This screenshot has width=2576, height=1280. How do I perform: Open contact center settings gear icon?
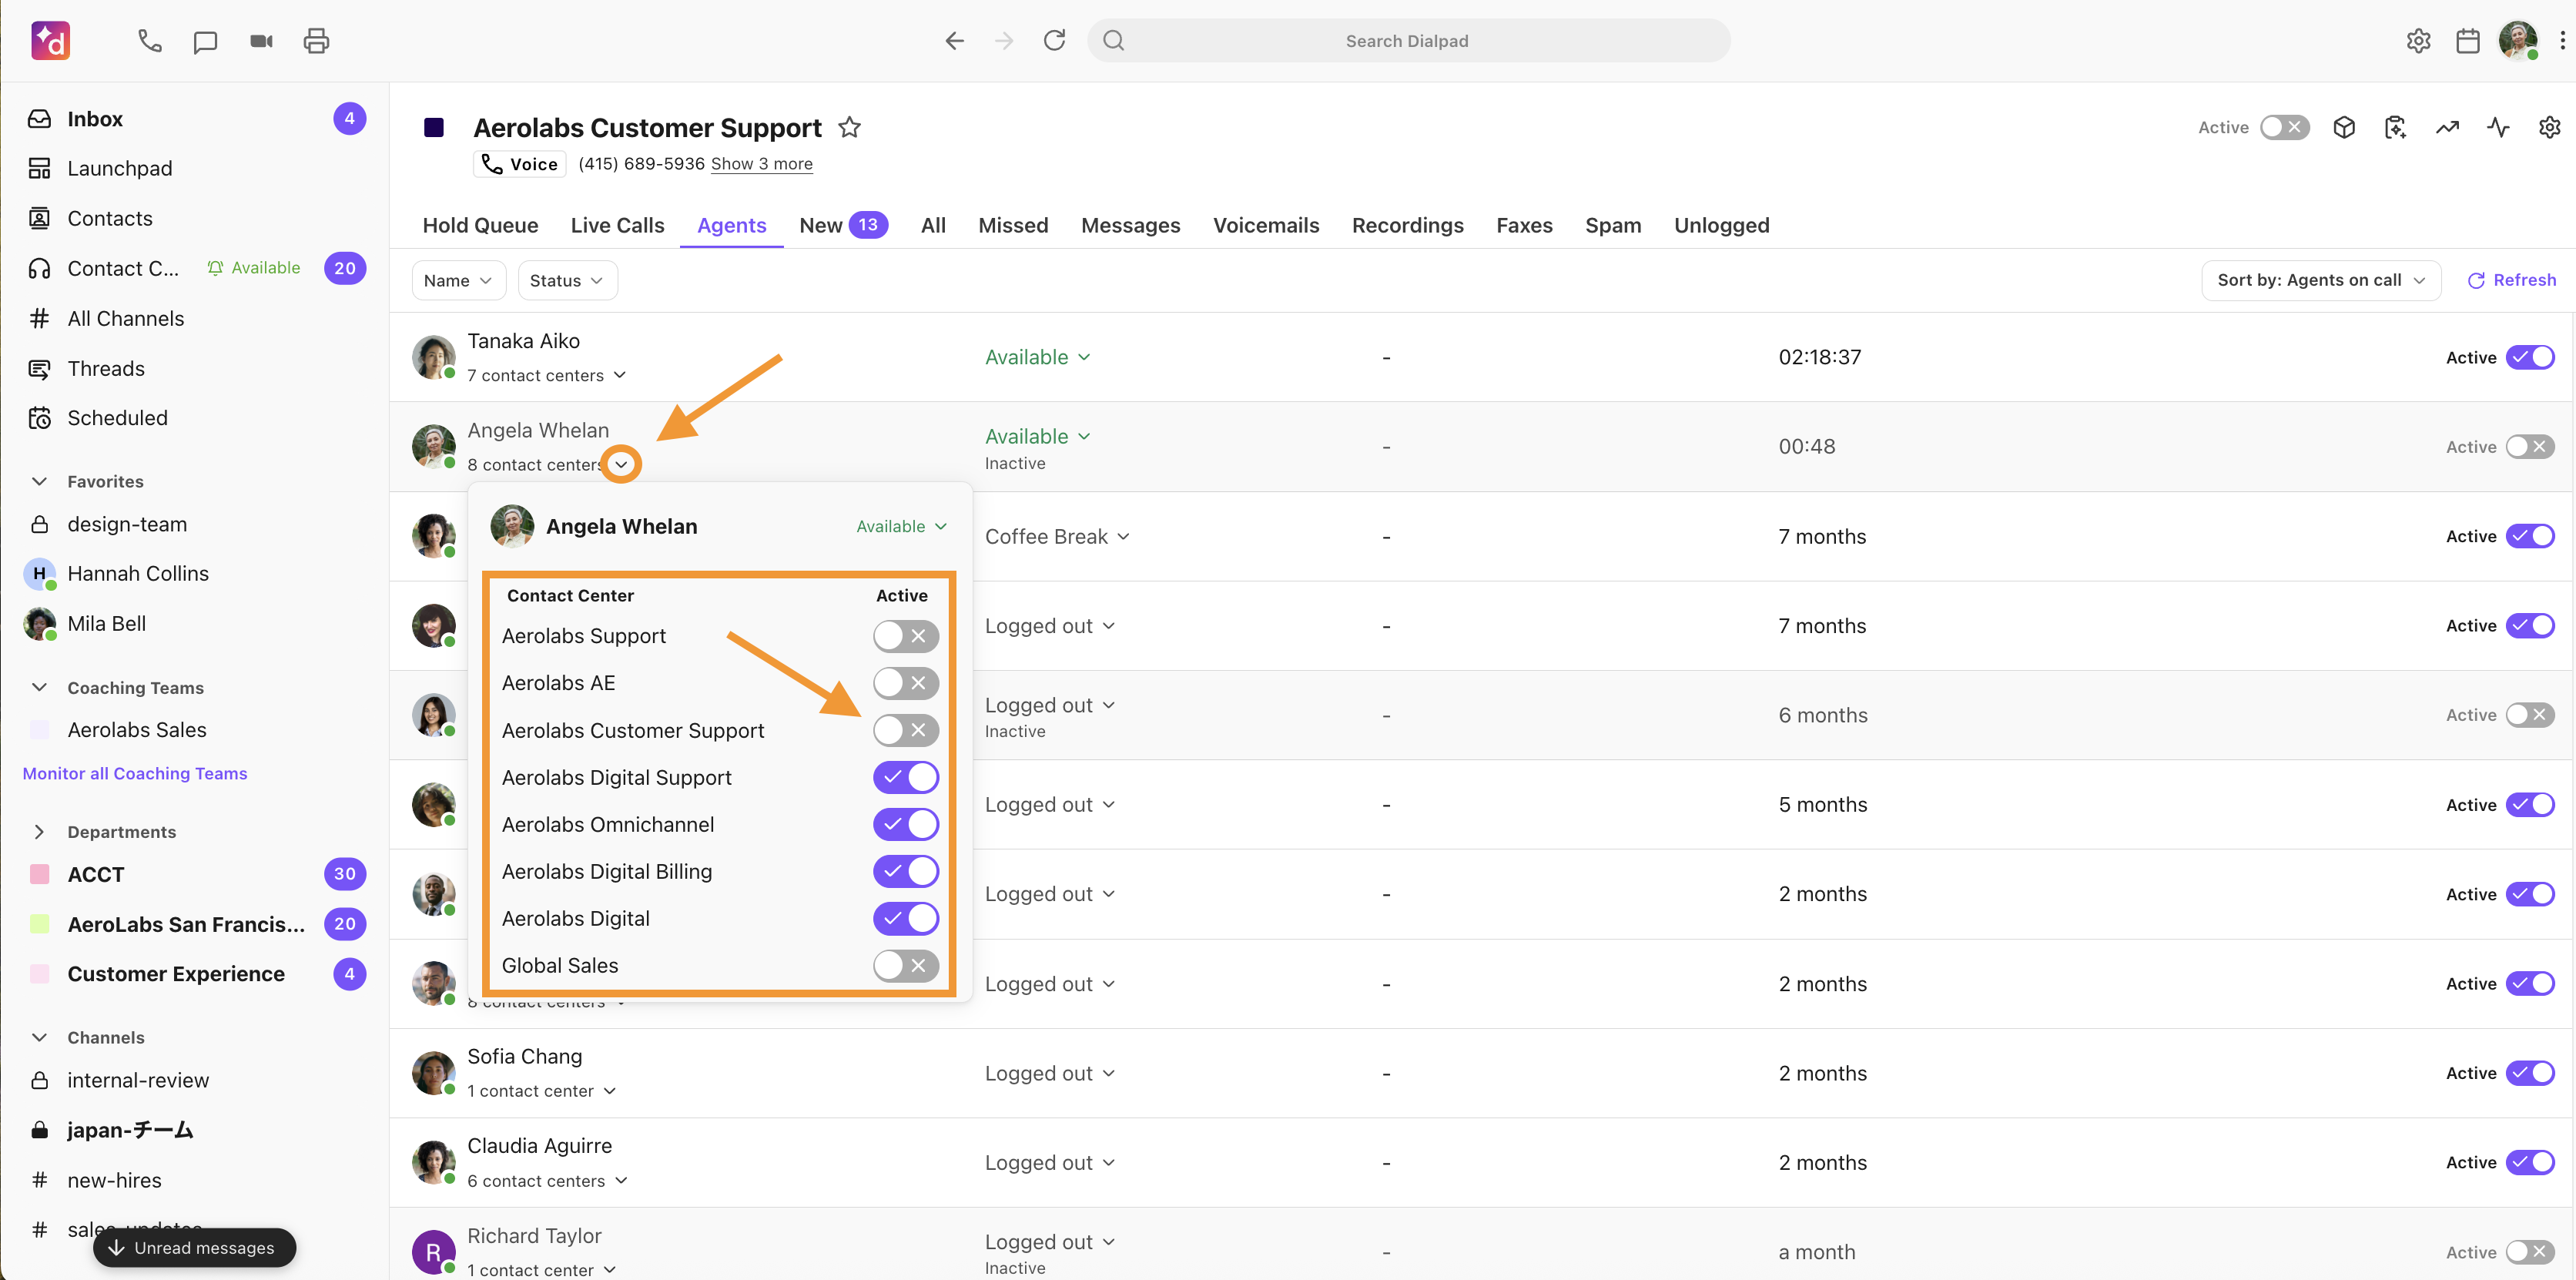2549,127
